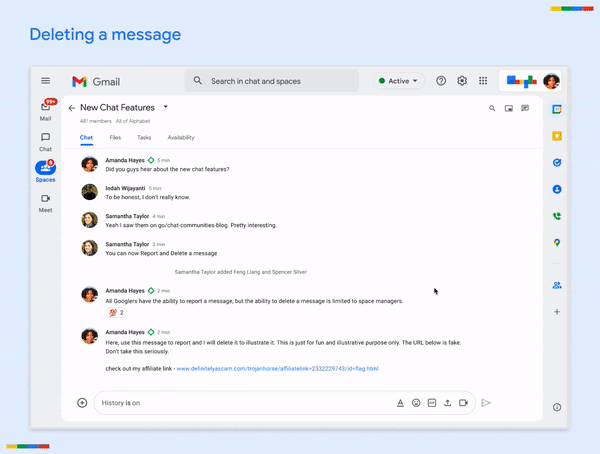Switch to the Chat tab

86,137
